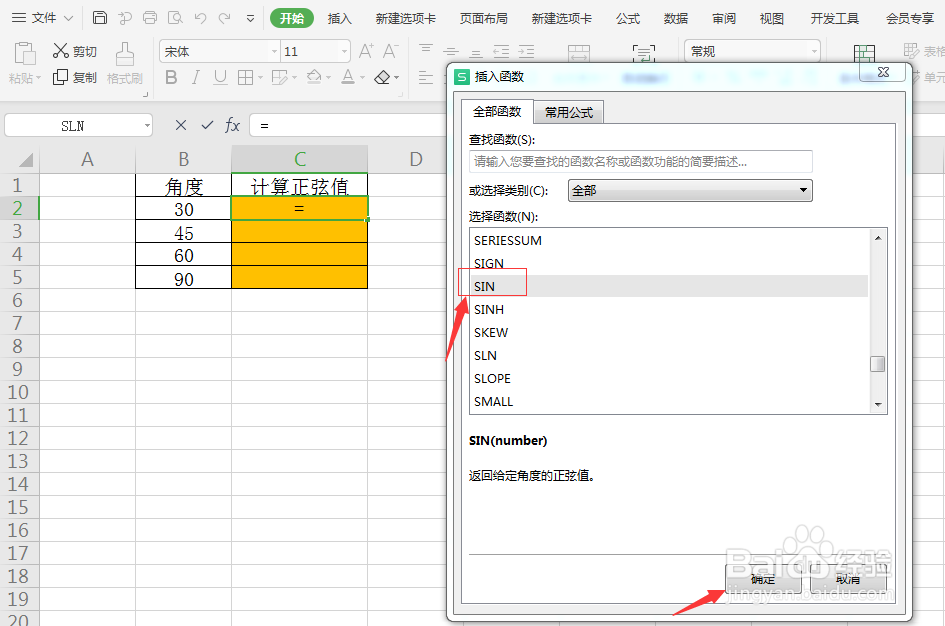
Task: Click the Print icon in quick access toolbar
Action: click(x=150, y=18)
